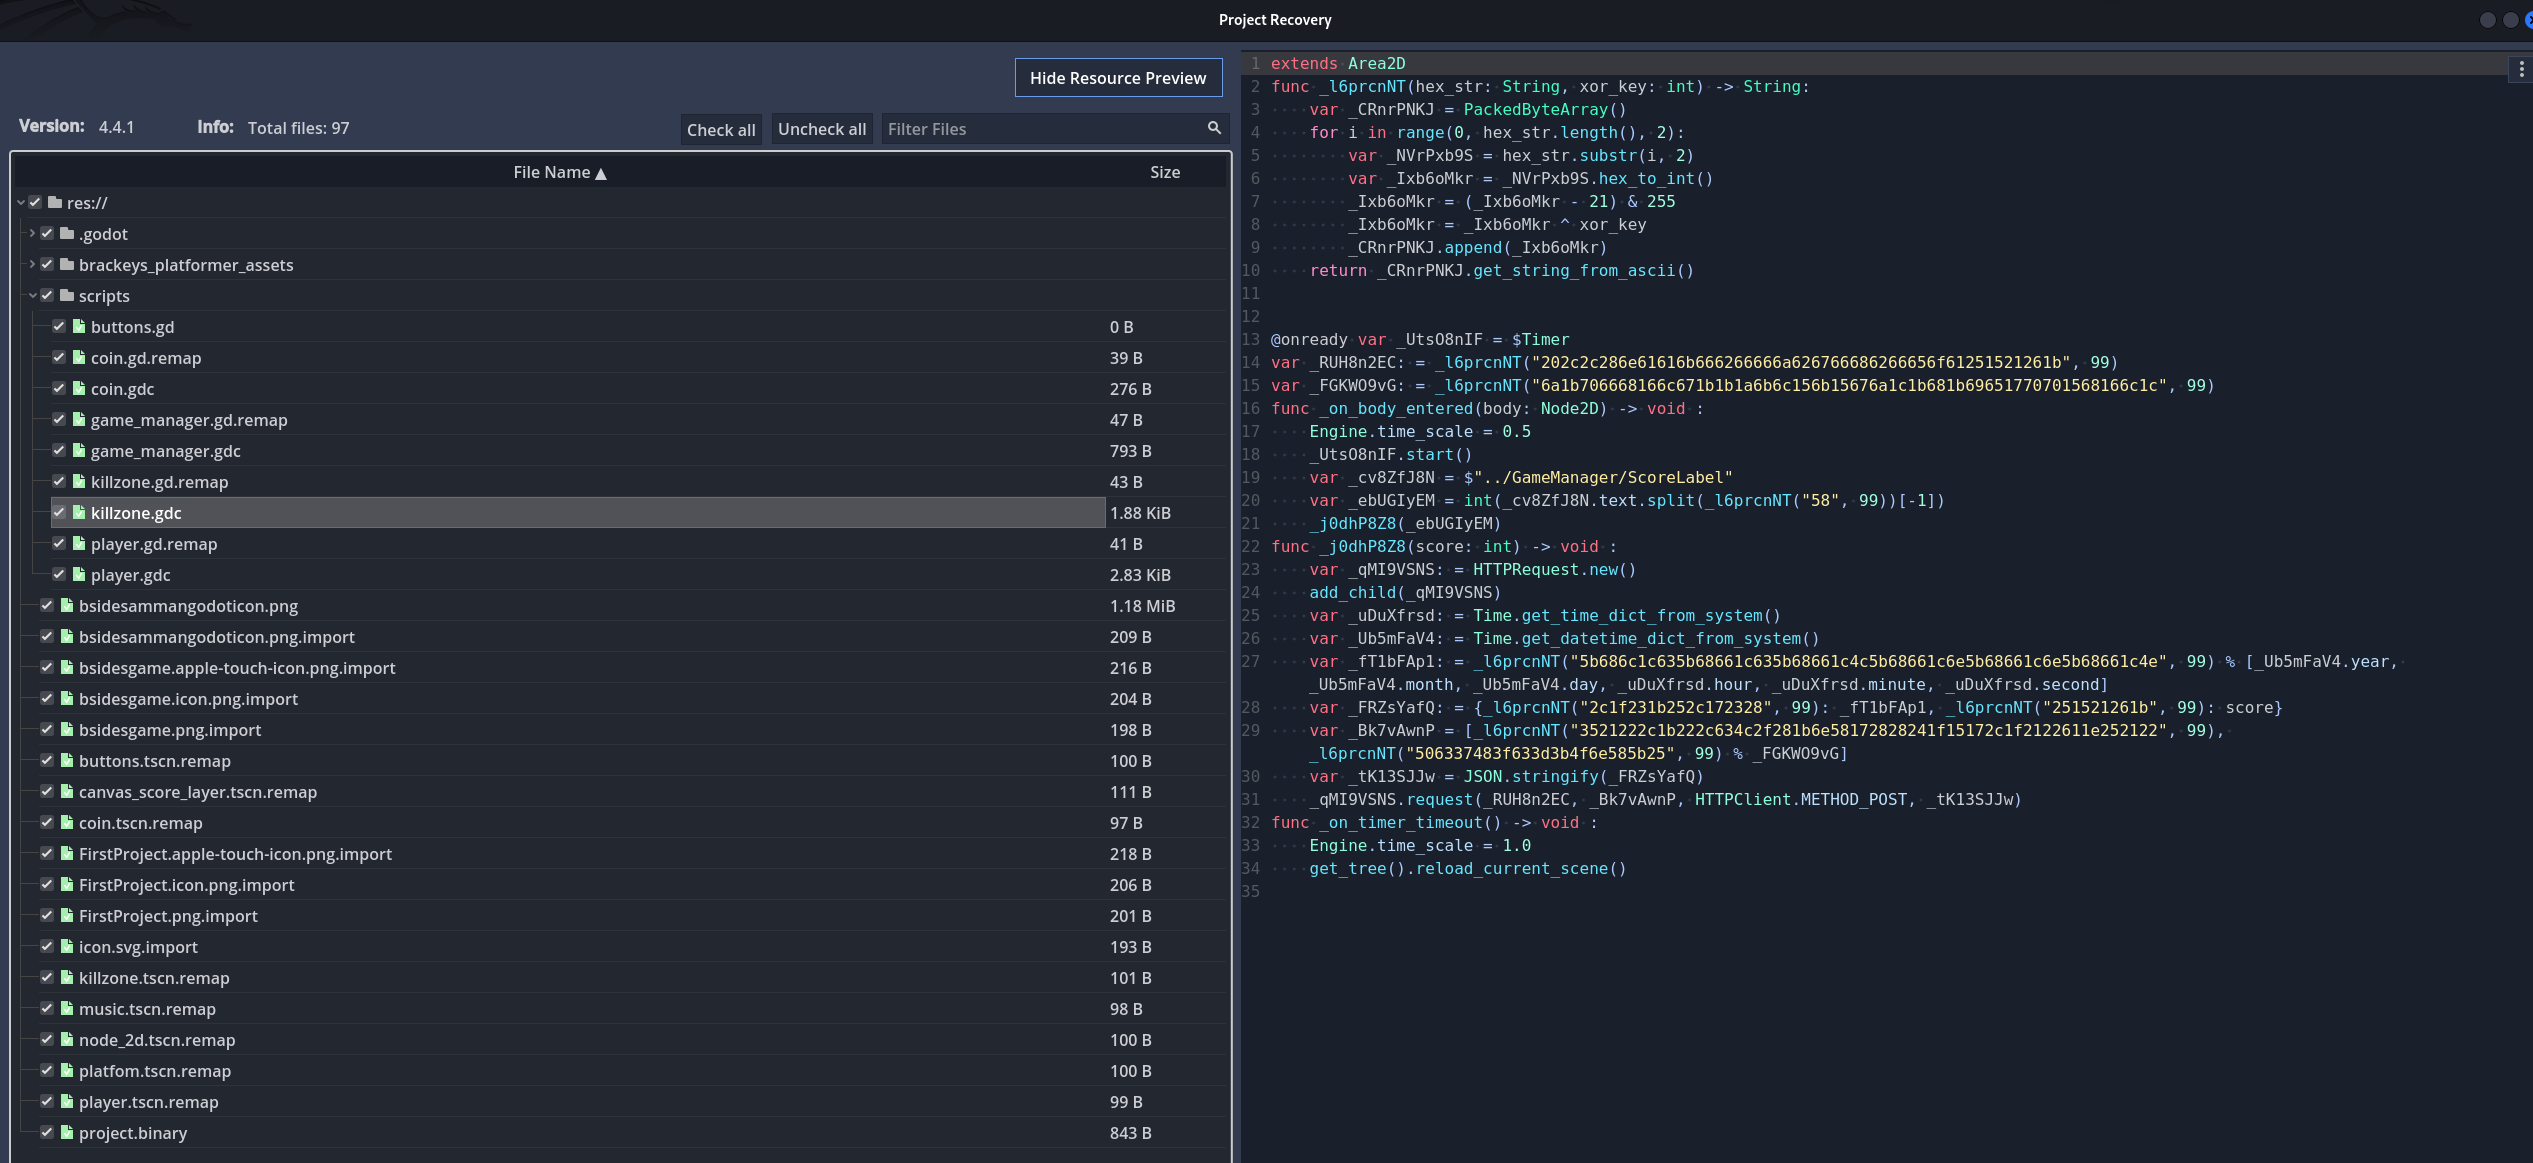Screen dimensions: 2533x1163
Task: Expand the .godot folder
Action: (32, 233)
